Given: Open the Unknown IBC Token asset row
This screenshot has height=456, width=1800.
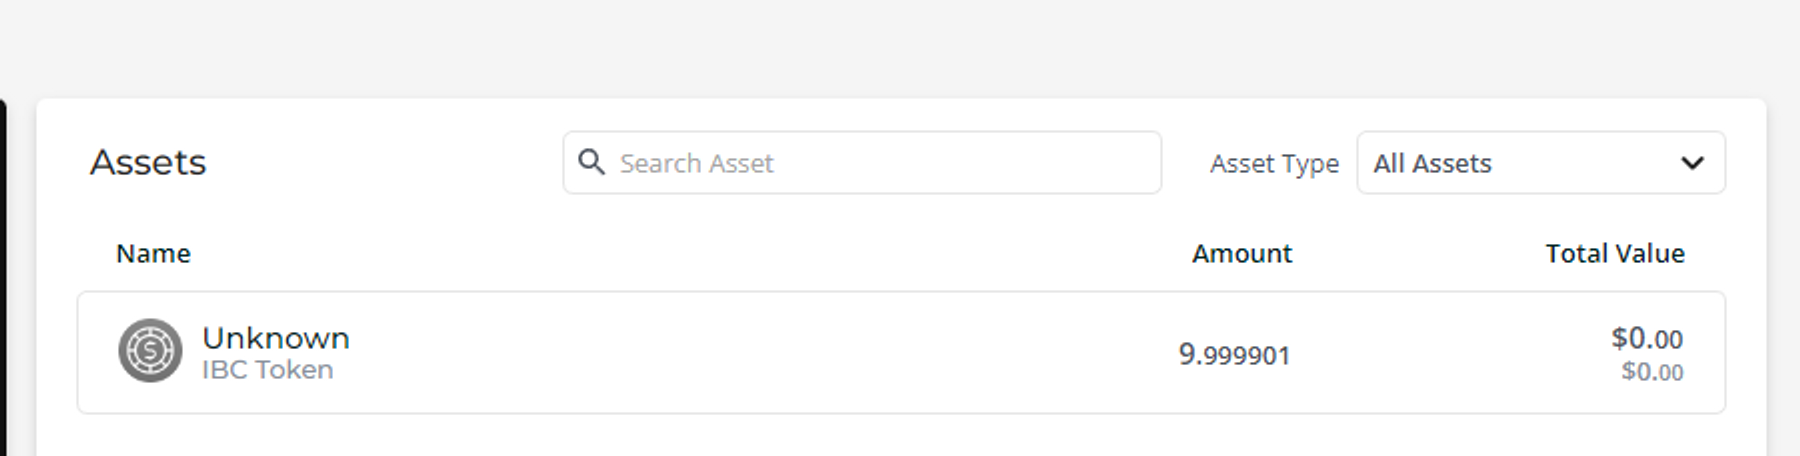Looking at the screenshot, I should (x=901, y=352).
